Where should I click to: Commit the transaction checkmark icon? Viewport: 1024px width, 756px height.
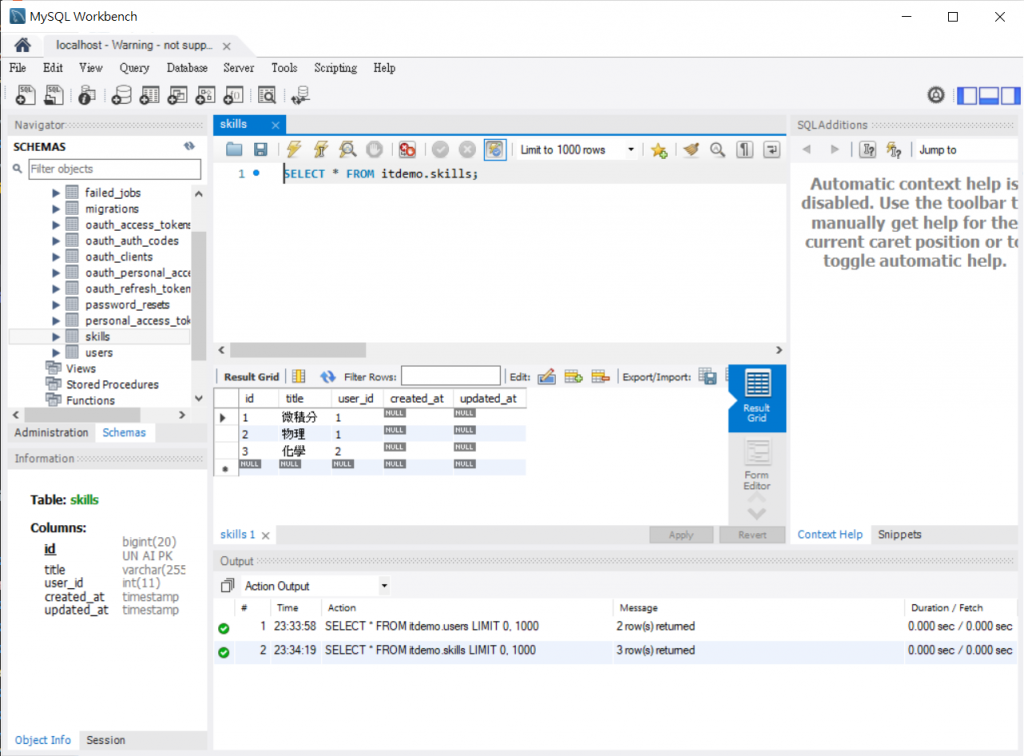click(x=440, y=150)
